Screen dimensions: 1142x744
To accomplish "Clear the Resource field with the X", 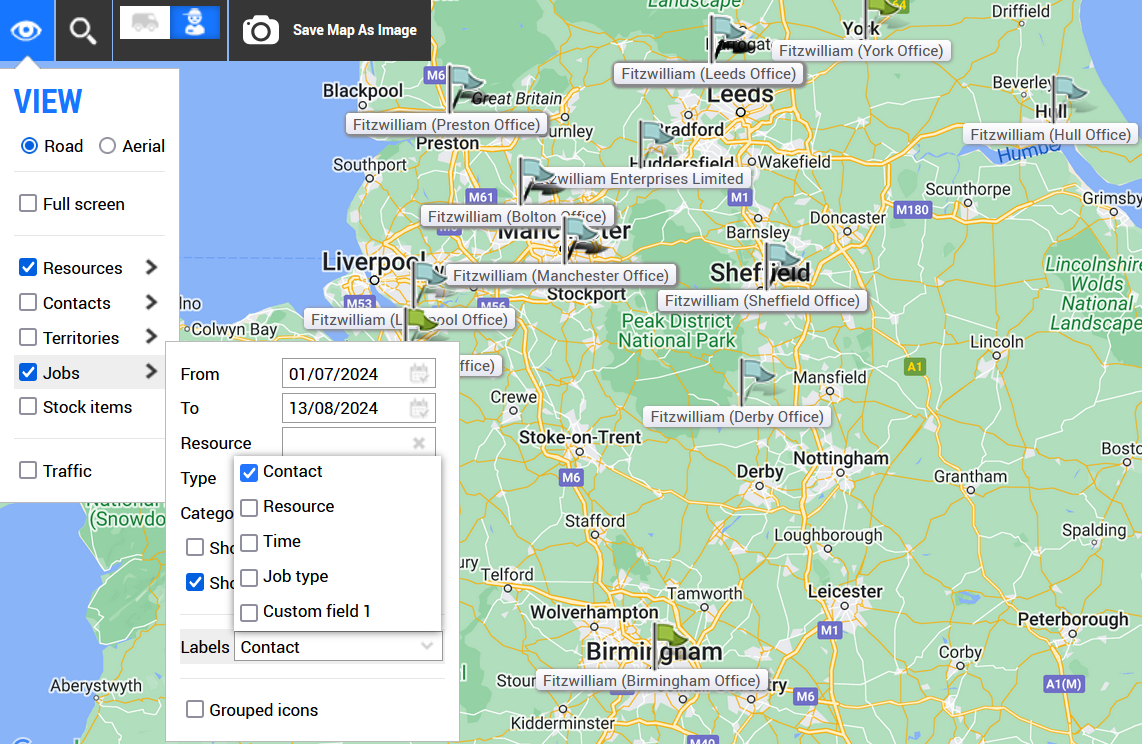I will tap(419, 443).
